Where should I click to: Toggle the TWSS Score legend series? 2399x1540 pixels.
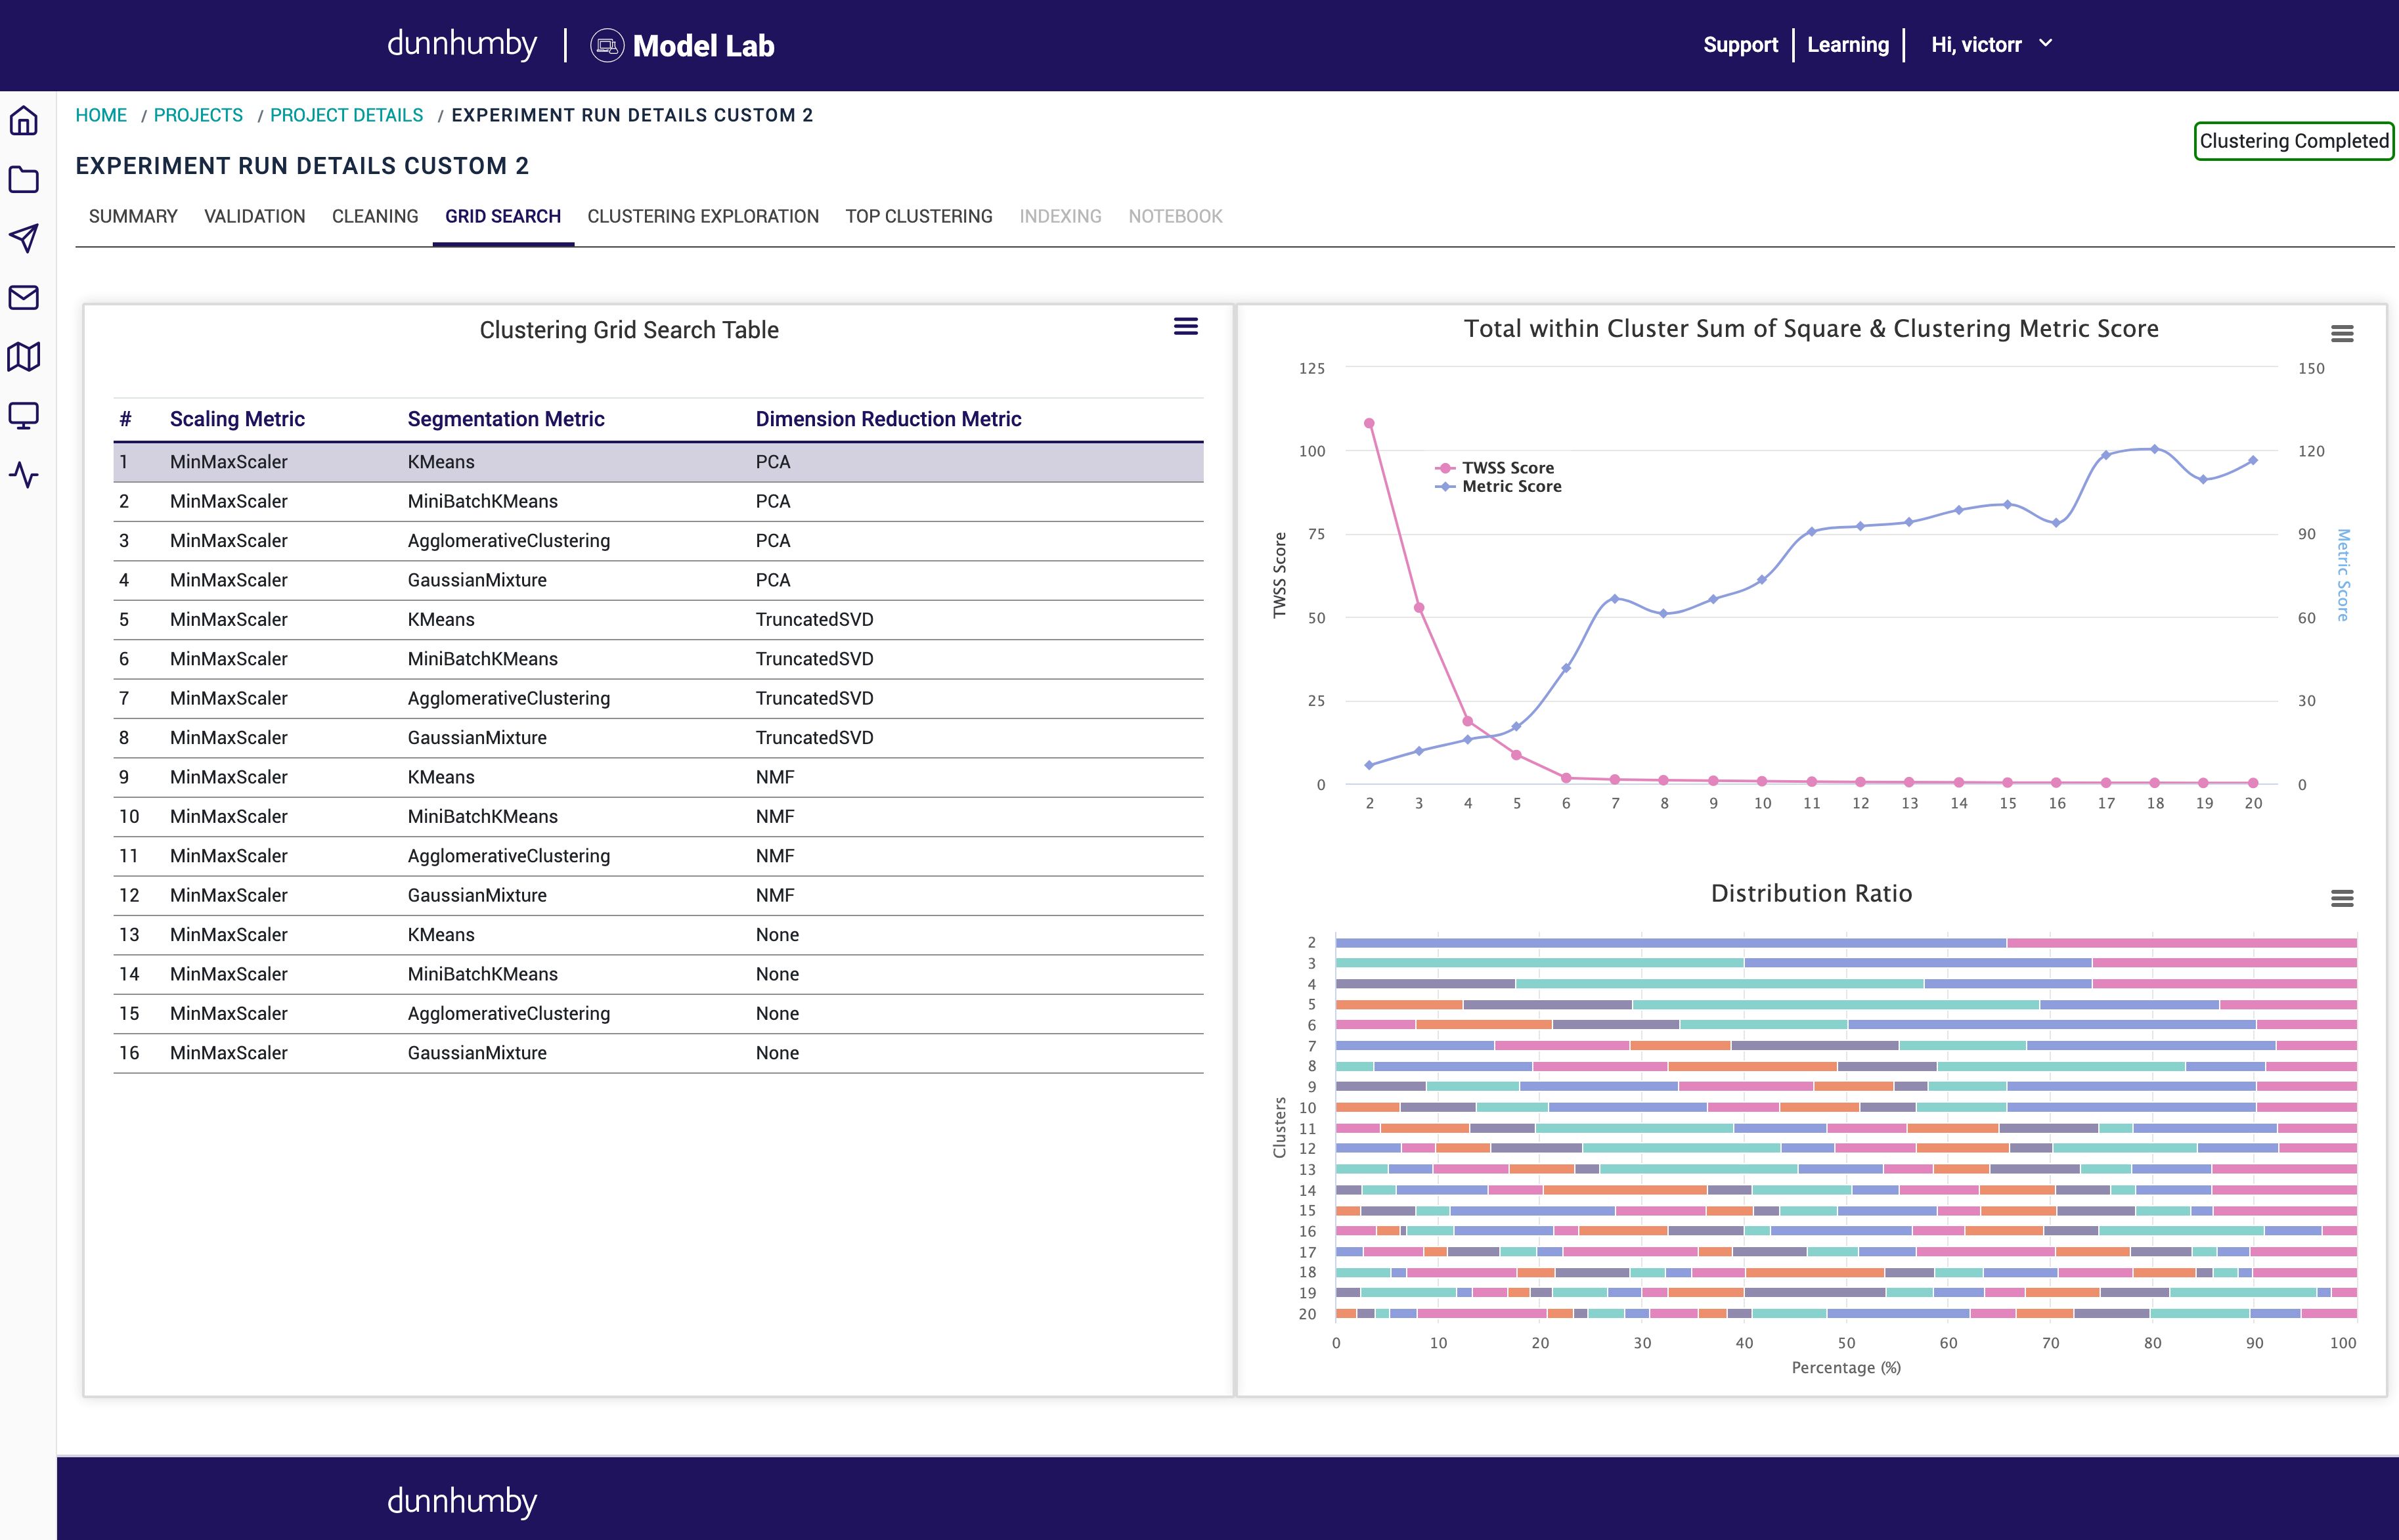(x=1495, y=468)
